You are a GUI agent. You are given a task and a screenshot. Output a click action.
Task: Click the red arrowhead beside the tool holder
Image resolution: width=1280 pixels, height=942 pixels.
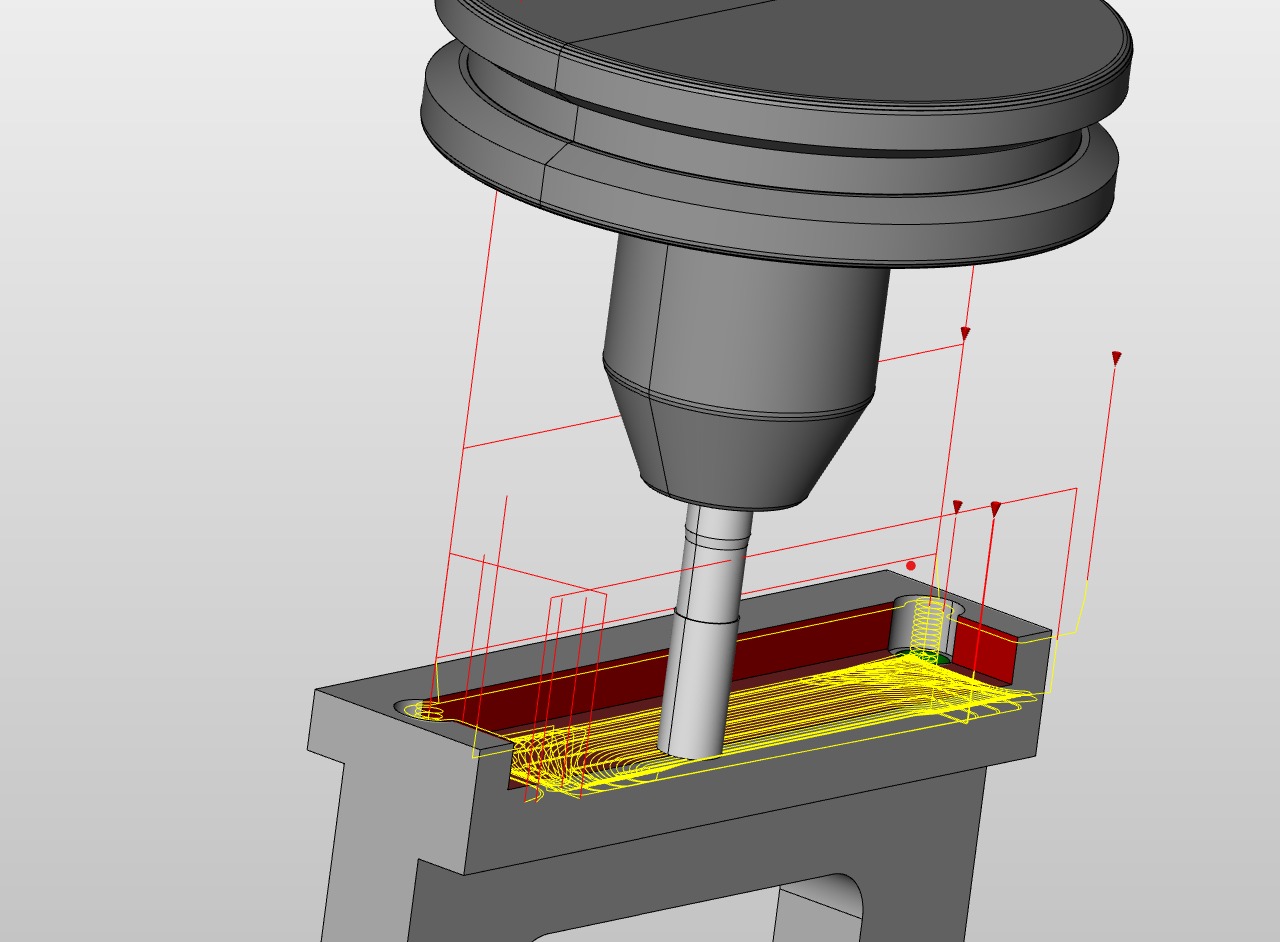pos(965,333)
